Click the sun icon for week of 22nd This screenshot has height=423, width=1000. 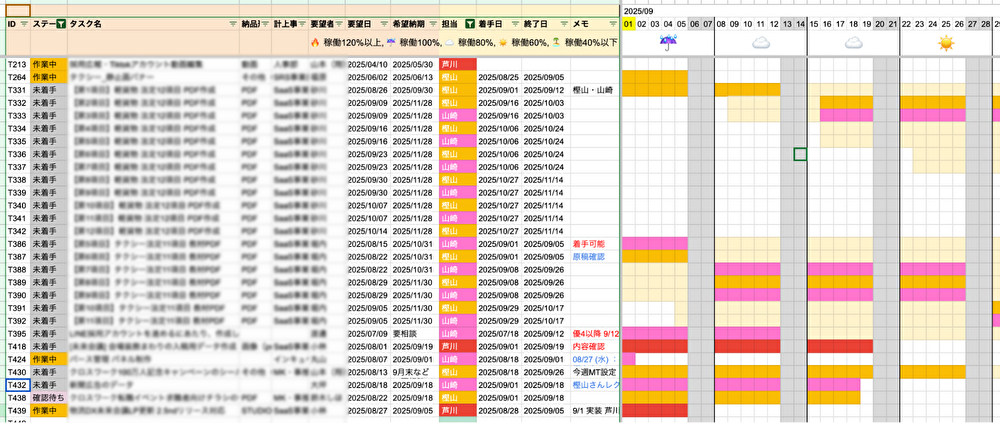coord(946,43)
